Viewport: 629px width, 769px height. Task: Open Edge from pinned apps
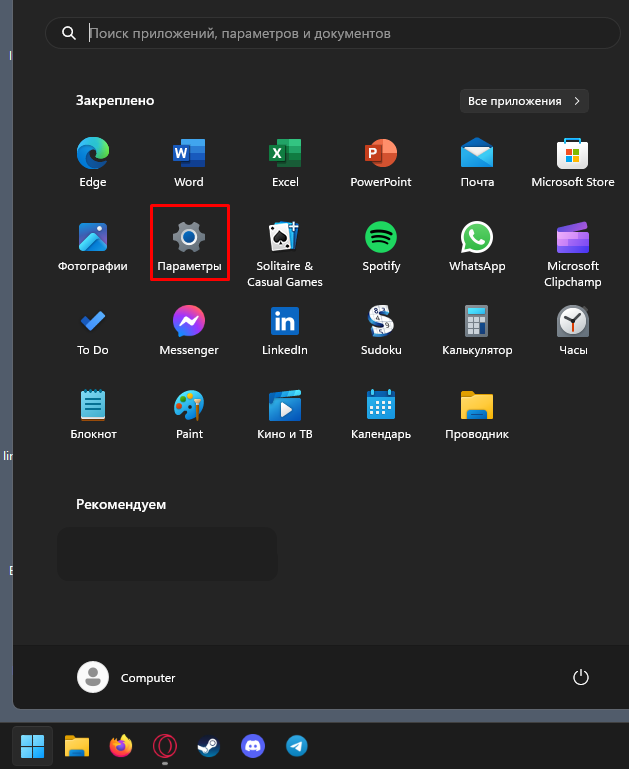pos(93,163)
